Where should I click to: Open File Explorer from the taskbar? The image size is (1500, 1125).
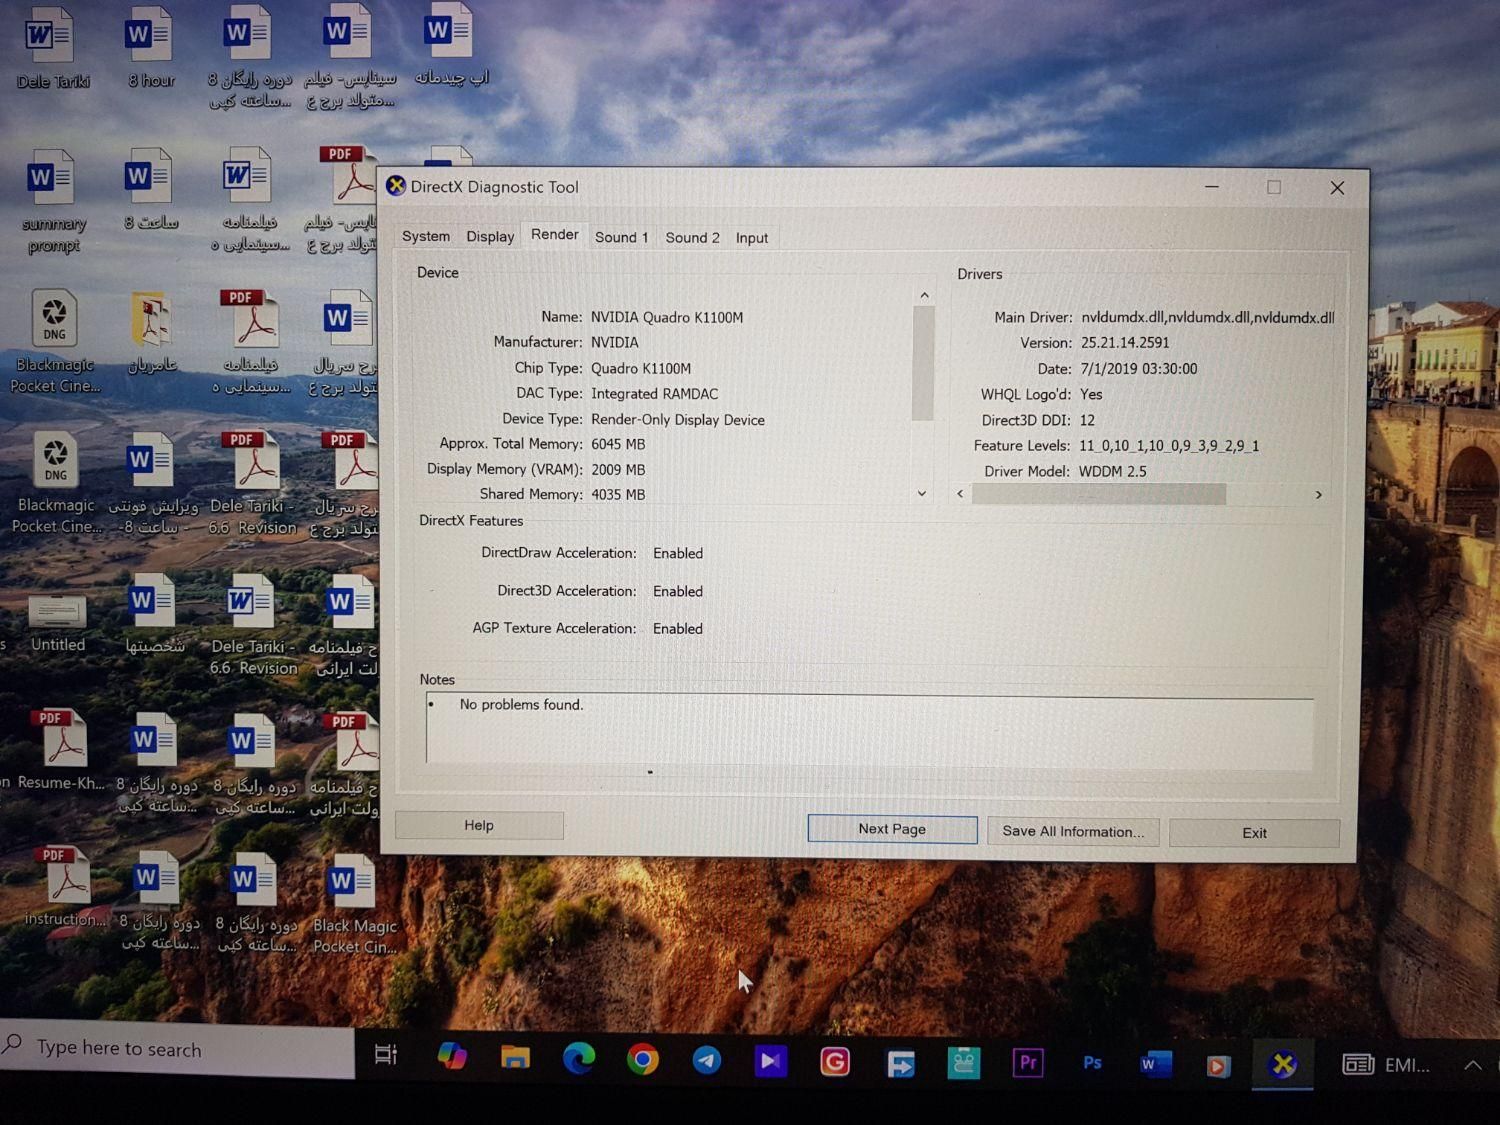click(x=515, y=1057)
